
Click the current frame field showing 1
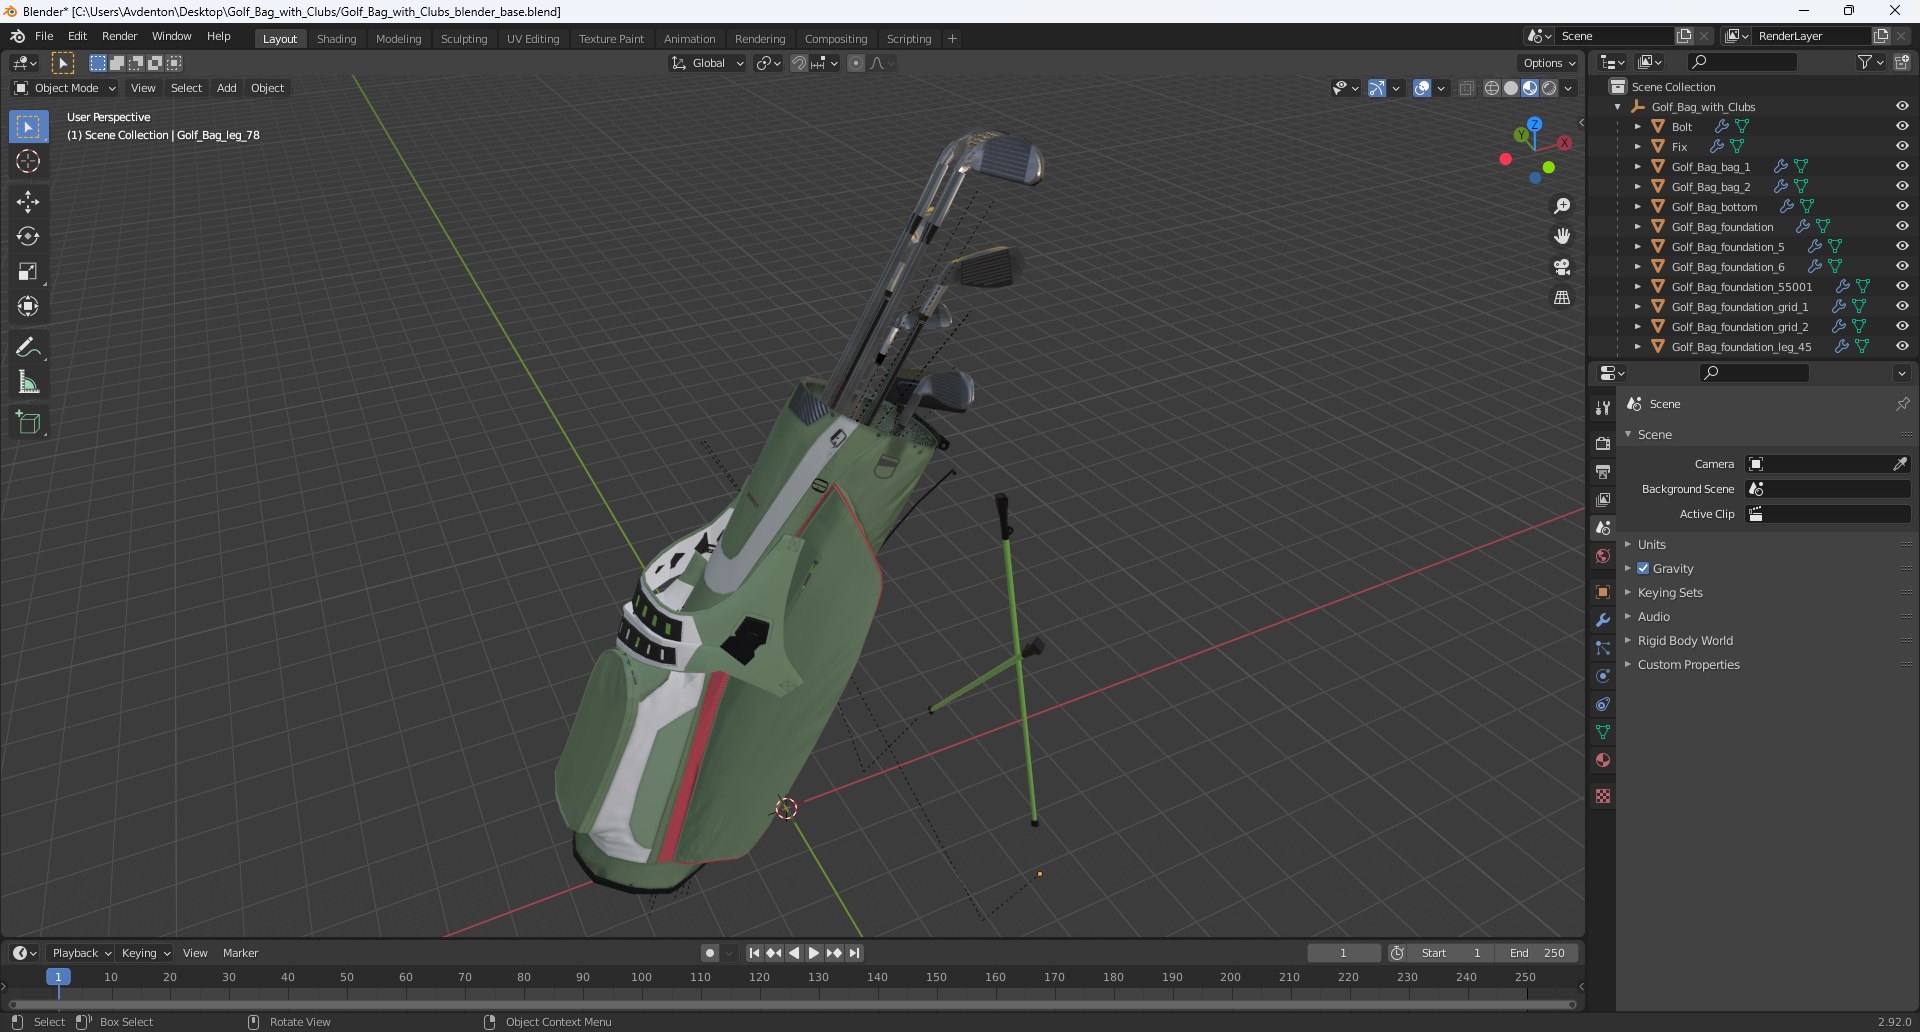(1344, 953)
